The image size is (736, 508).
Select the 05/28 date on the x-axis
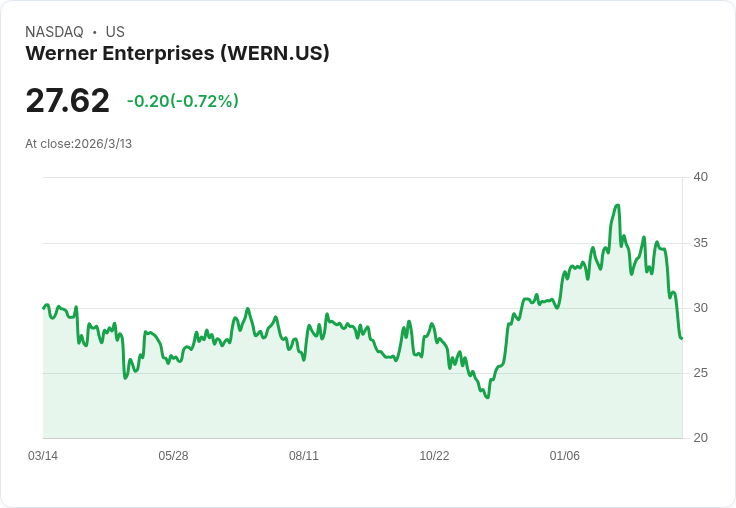pos(173,456)
